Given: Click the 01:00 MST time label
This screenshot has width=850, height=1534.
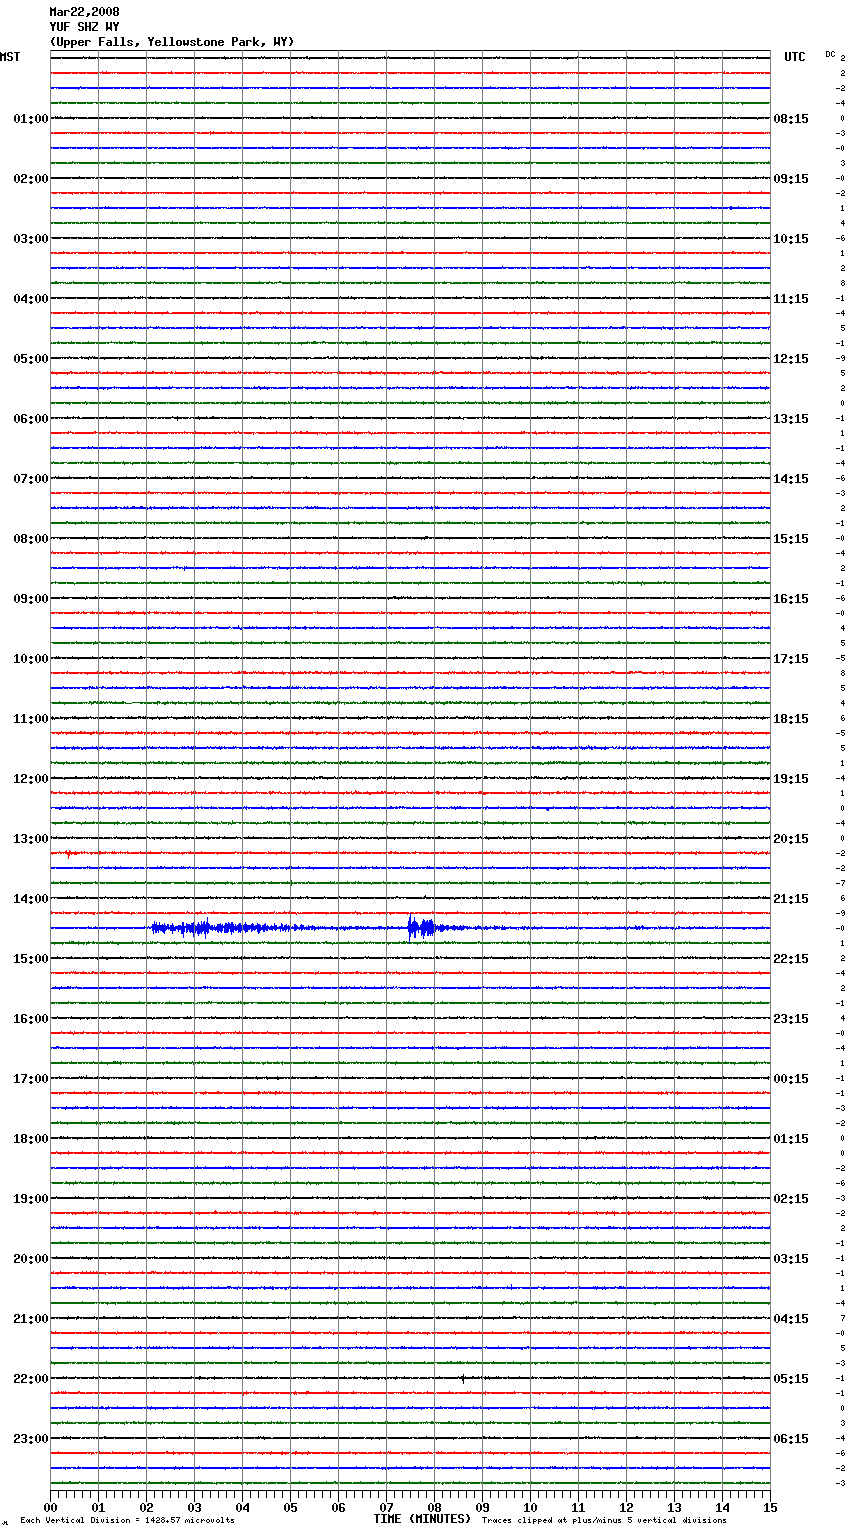Looking at the screenshot, I should pos(30,119).
